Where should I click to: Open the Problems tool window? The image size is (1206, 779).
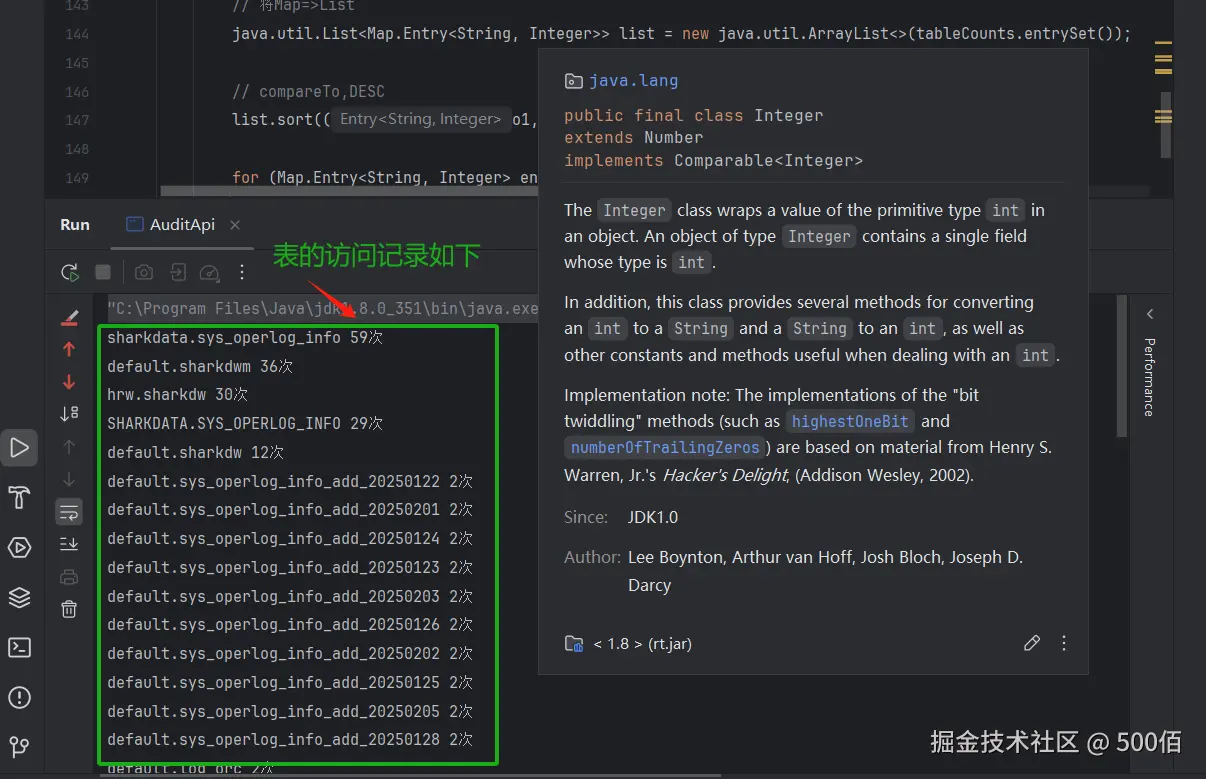point(19,697)
